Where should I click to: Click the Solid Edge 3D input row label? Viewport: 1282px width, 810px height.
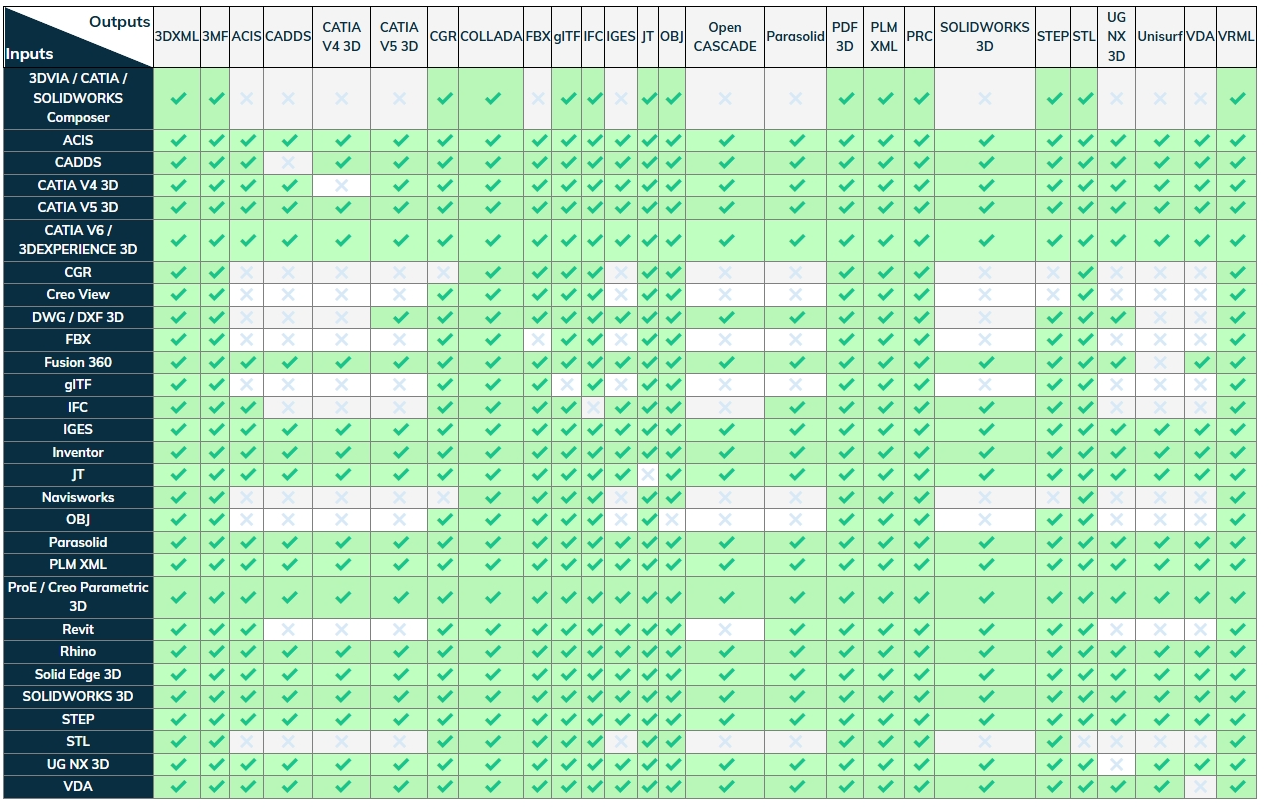[x=78, y=674]
